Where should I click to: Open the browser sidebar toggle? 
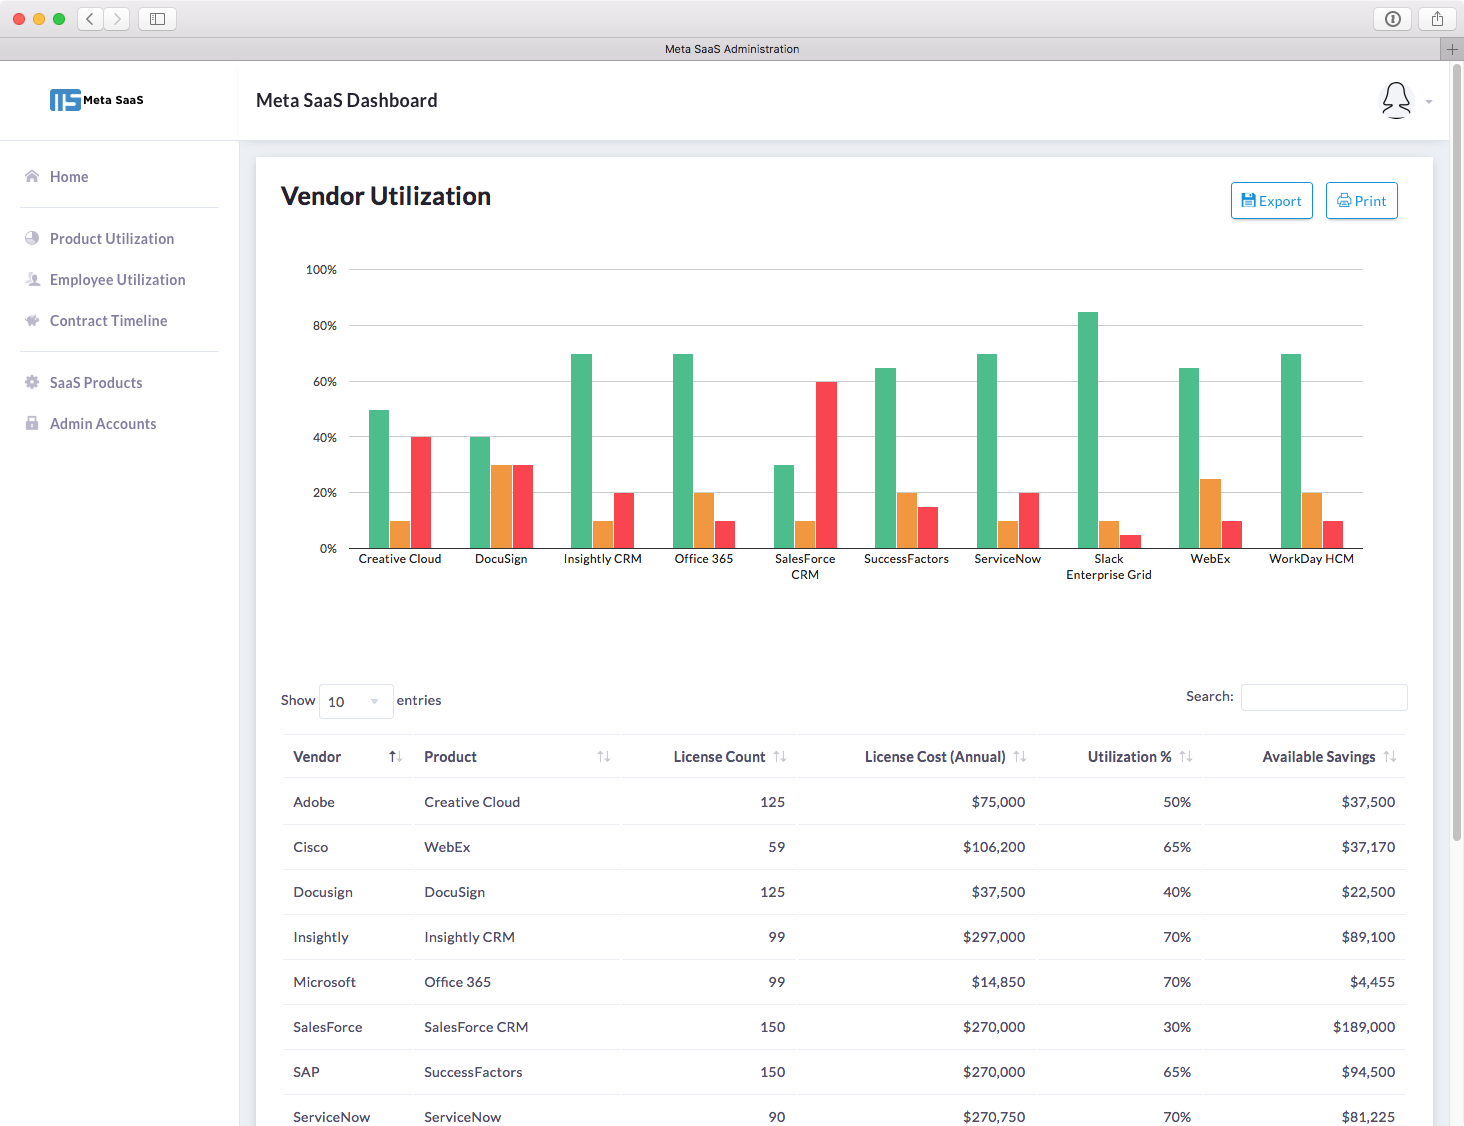pyautogui.click(x=157, y=18)
